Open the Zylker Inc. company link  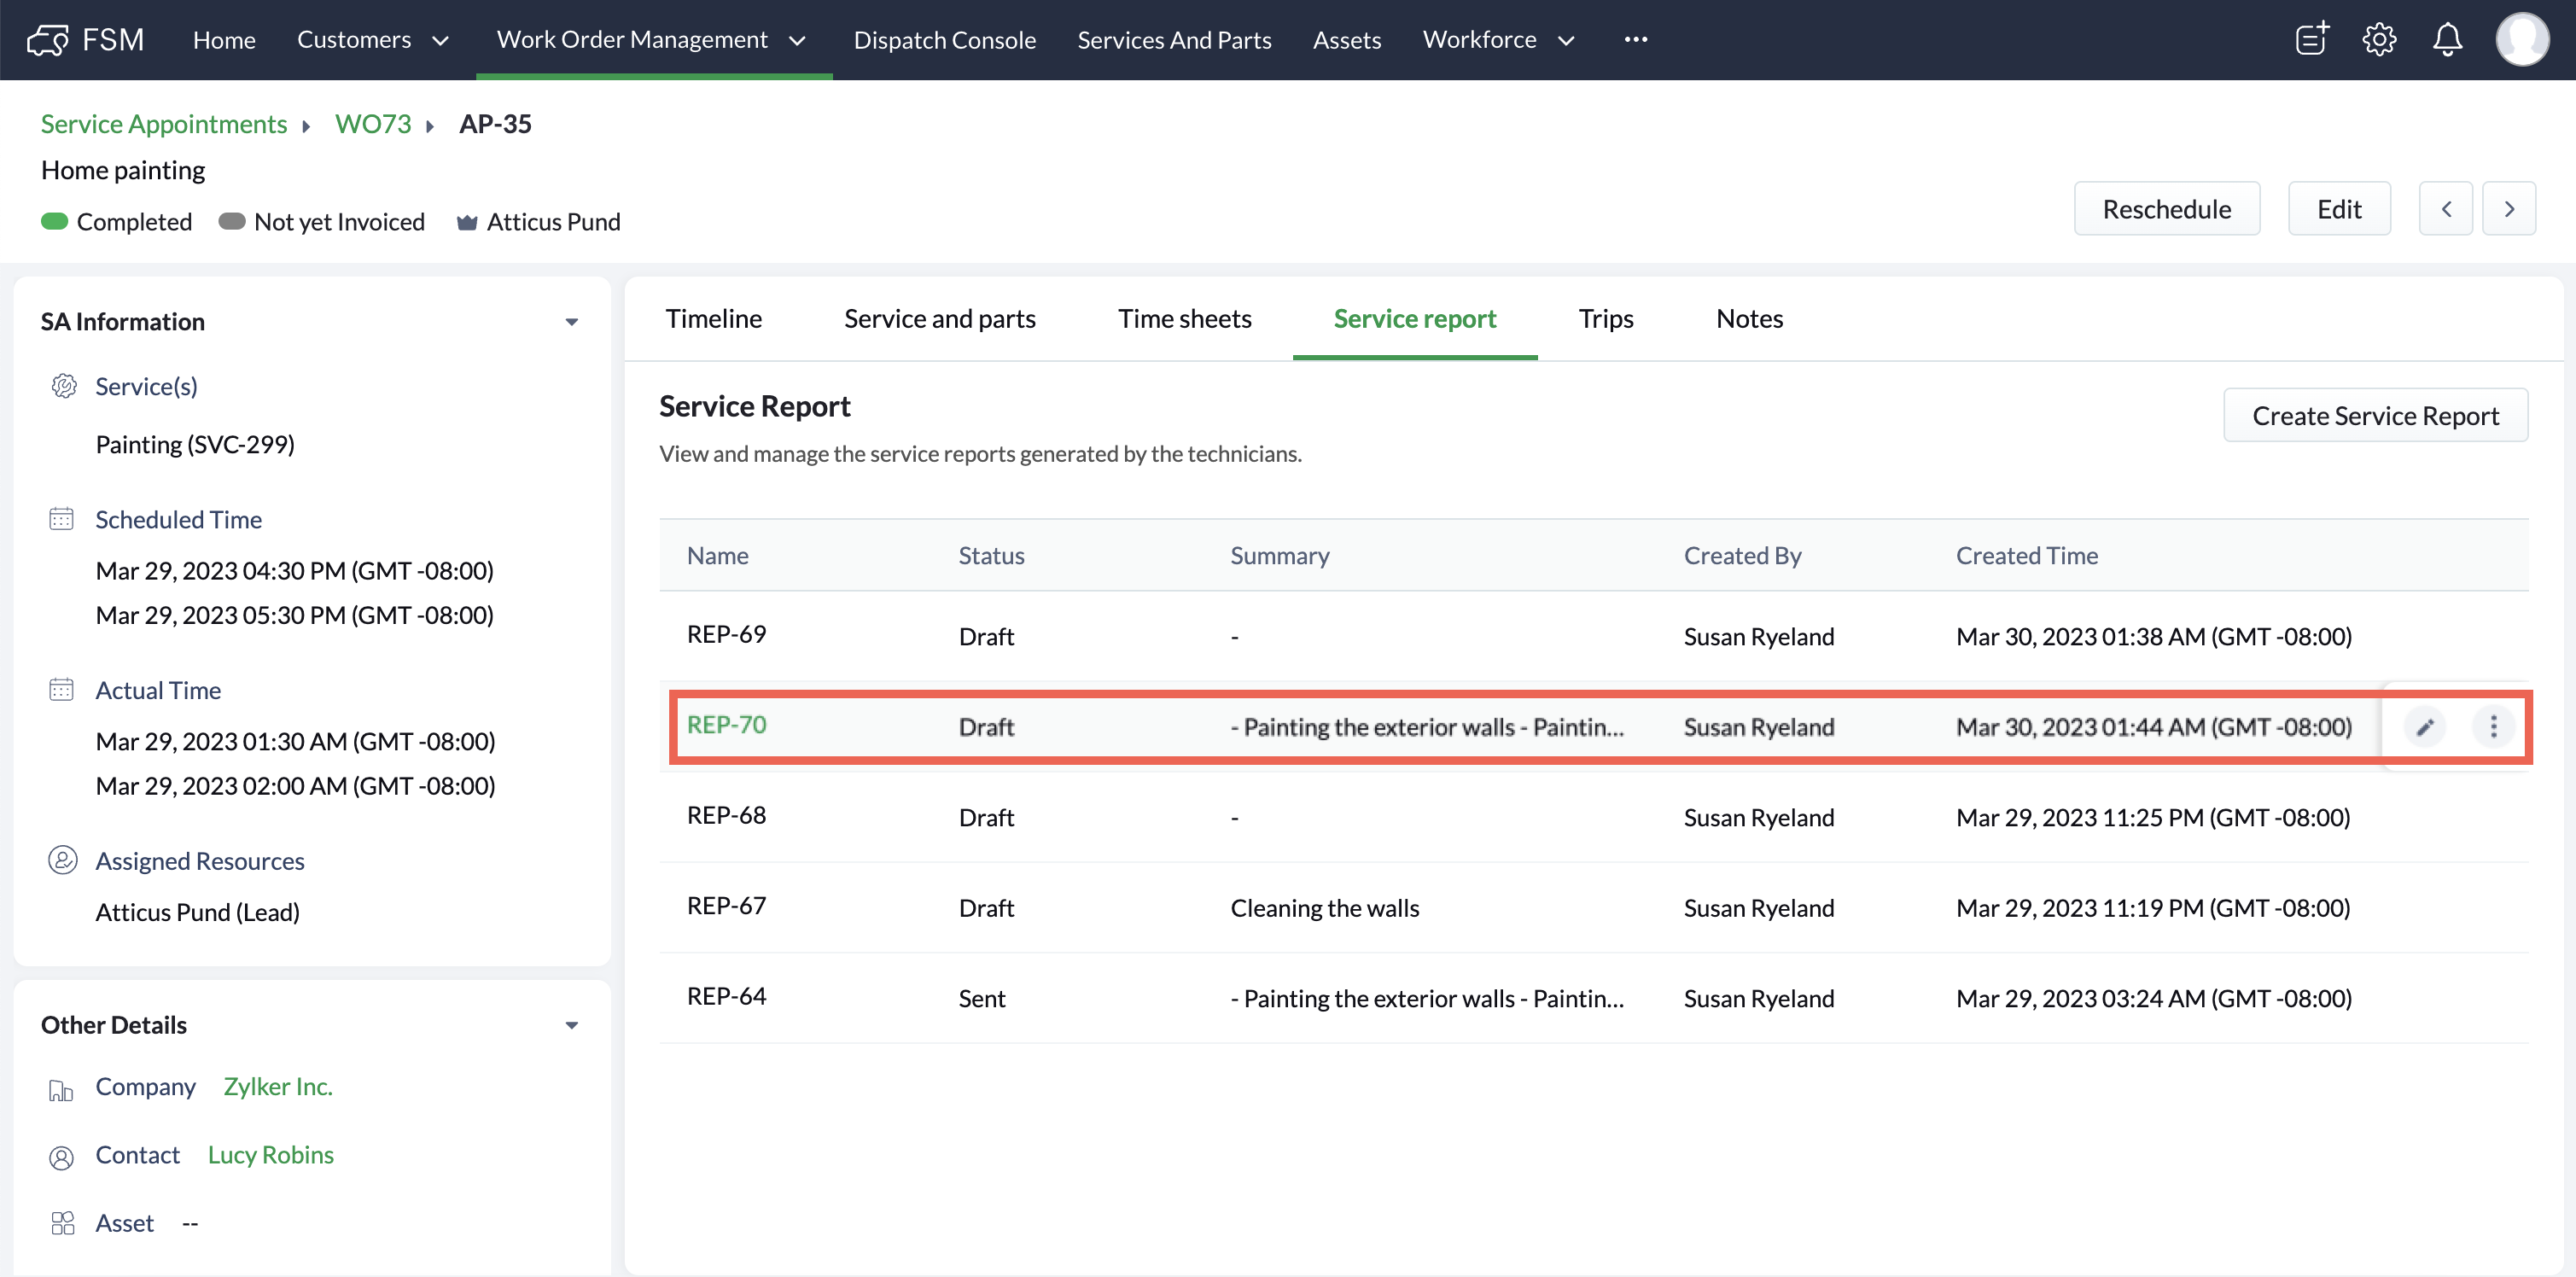[278, 1086]
